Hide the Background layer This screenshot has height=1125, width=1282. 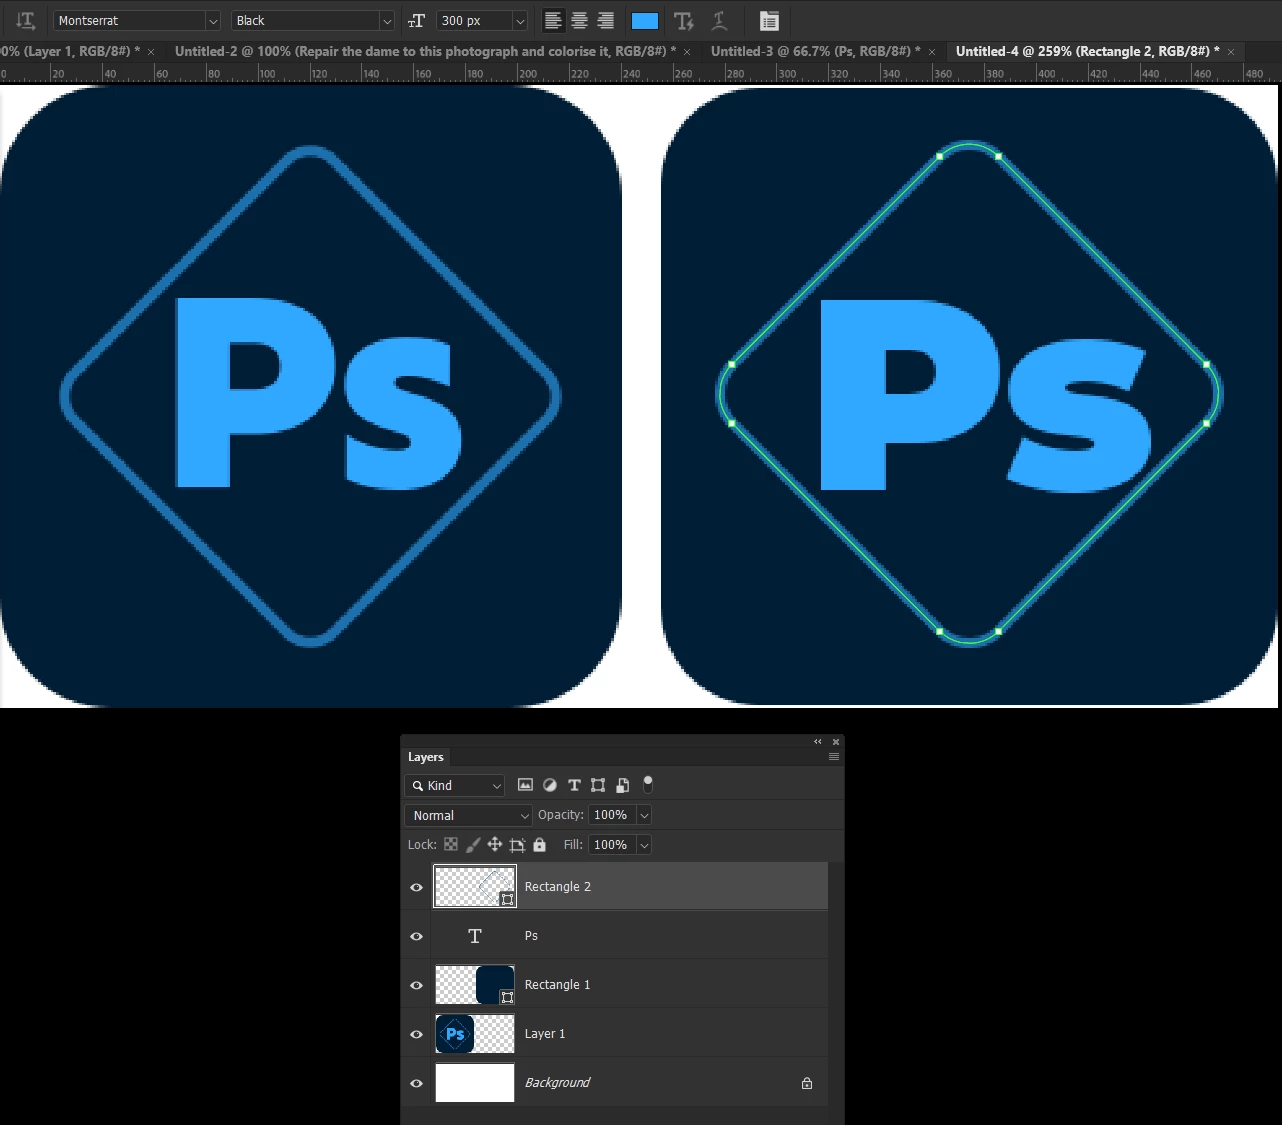tap(417, 1083)
